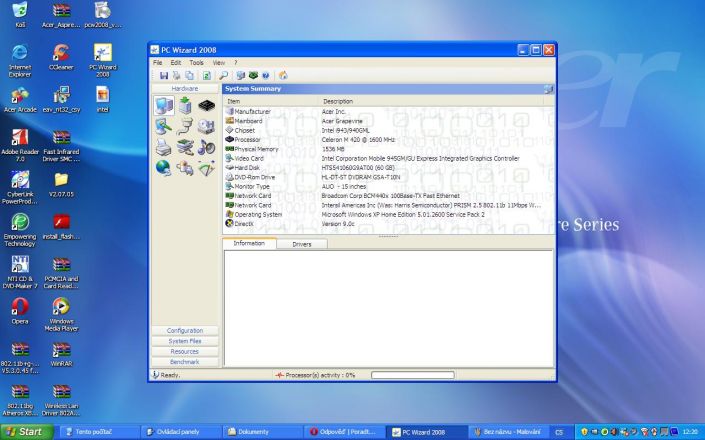The height and width of the screenshot is (440, 705).
Task: Select the Network globe icon
Action: pyautogui.click(x=164, y=168)
